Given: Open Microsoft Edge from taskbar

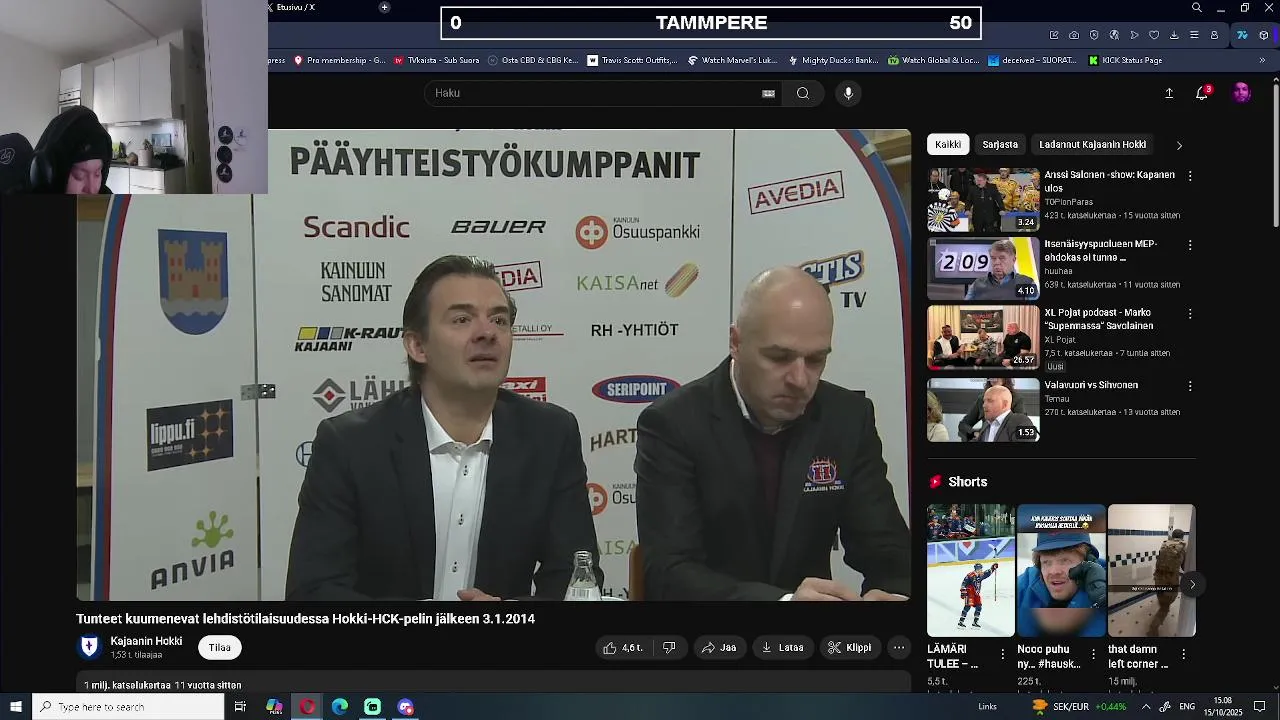Looking at the screenshot, I should tap(340, 707).
